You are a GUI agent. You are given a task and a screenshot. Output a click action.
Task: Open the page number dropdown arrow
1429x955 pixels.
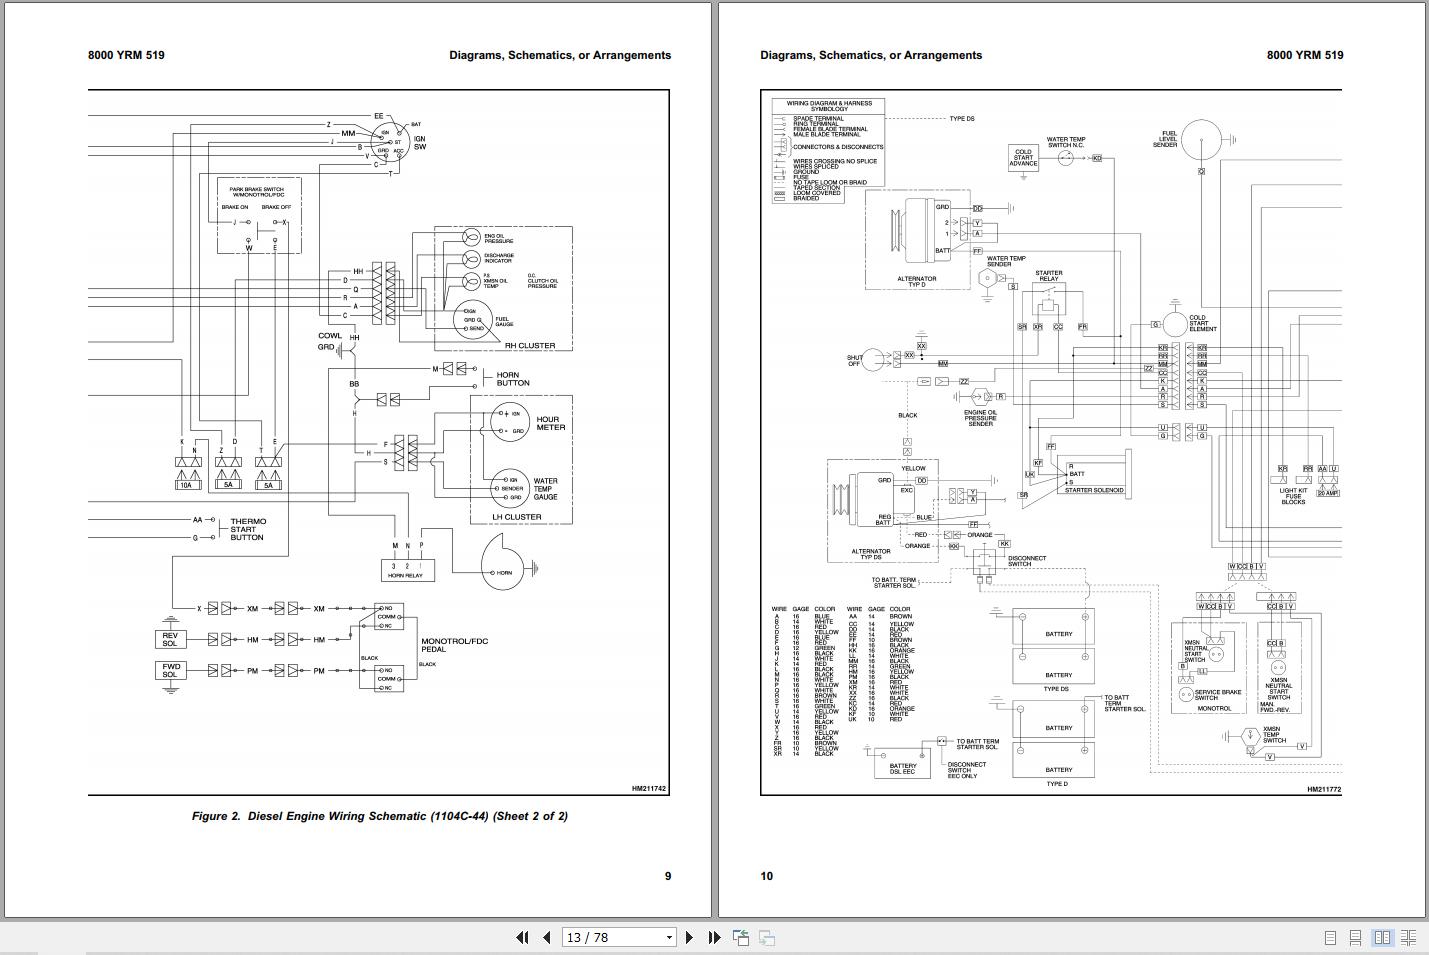(669, 938)
